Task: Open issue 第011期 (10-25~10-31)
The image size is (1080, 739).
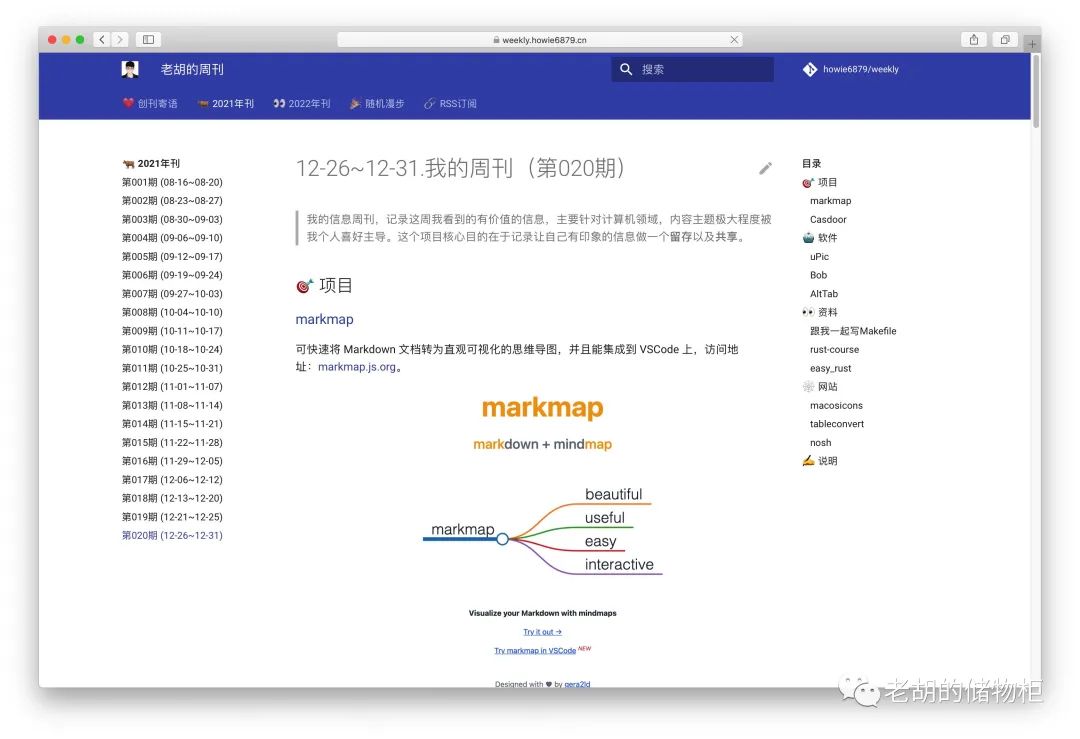Action: click(172, 368)
